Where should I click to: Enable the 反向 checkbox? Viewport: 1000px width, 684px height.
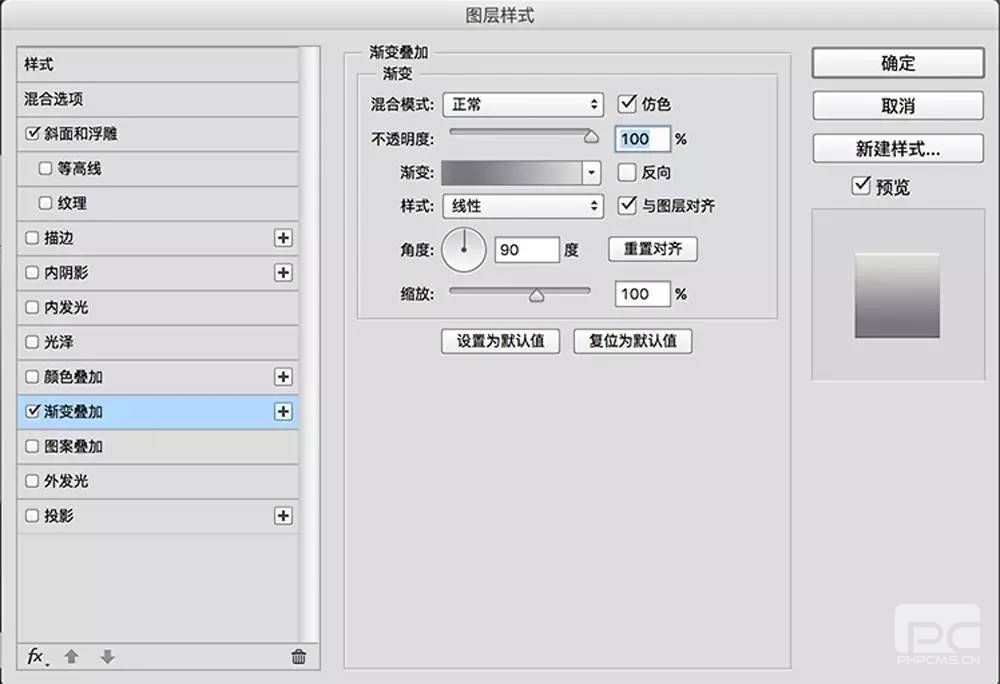627,172
